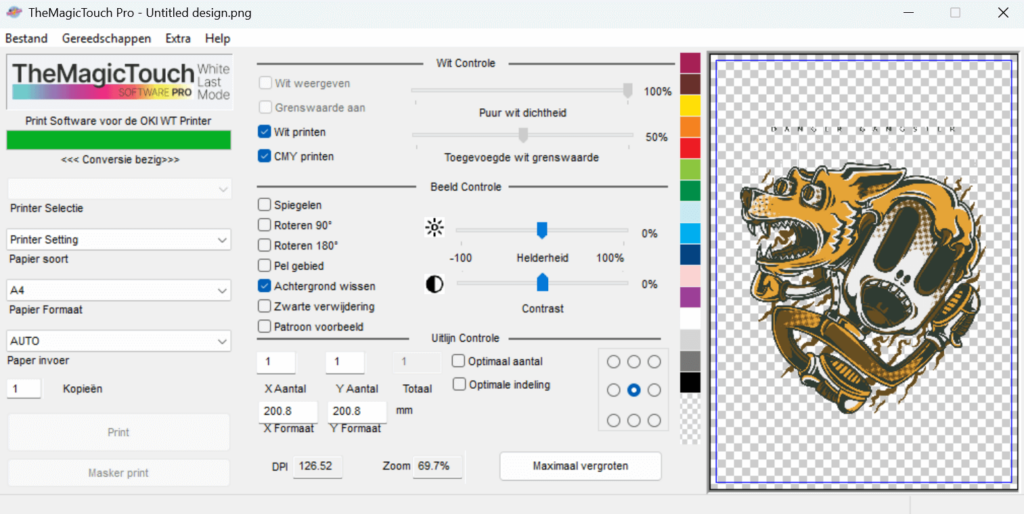Open the Help menu
The height and width of the screenshot is (514, 1024).
[217, 39]
